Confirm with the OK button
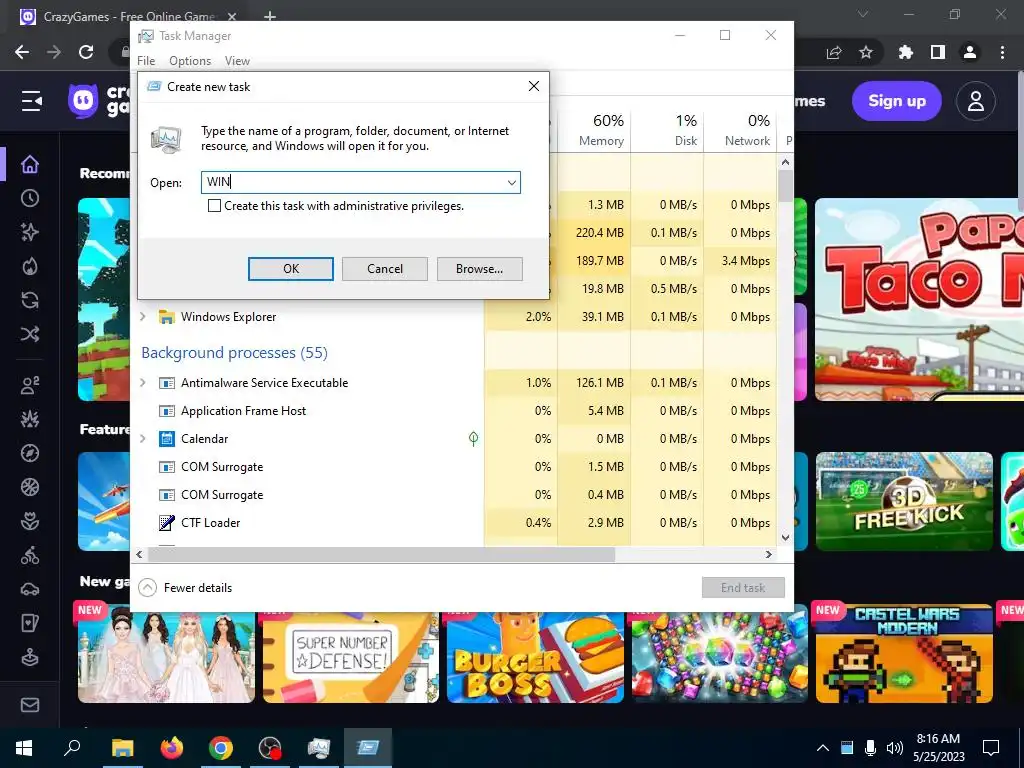1024x768 pixels. pos(291,269)
